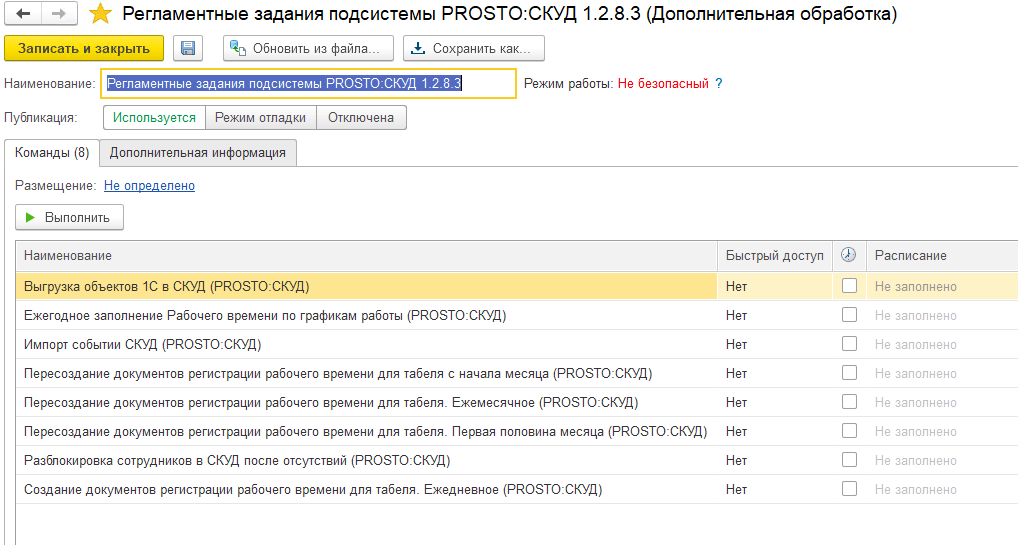
Task: Click 'Нет' quick access for 'Ежегодное заполнение' row
Action: click(736, 316)
